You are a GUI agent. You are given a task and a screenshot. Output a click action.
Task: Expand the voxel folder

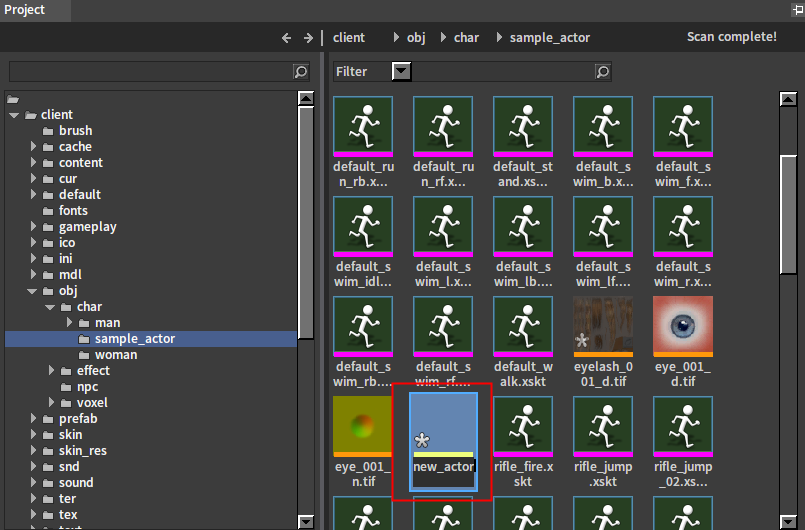point(51,403)
